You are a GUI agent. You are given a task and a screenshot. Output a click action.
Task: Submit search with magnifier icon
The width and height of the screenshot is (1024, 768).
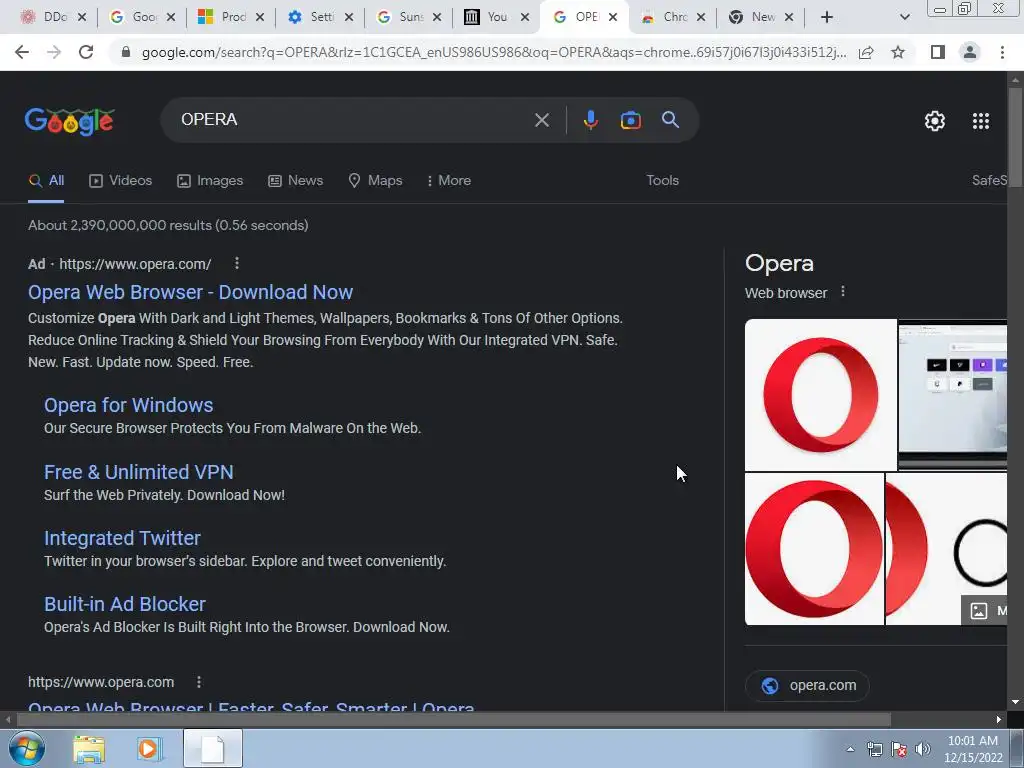(670, 120)
